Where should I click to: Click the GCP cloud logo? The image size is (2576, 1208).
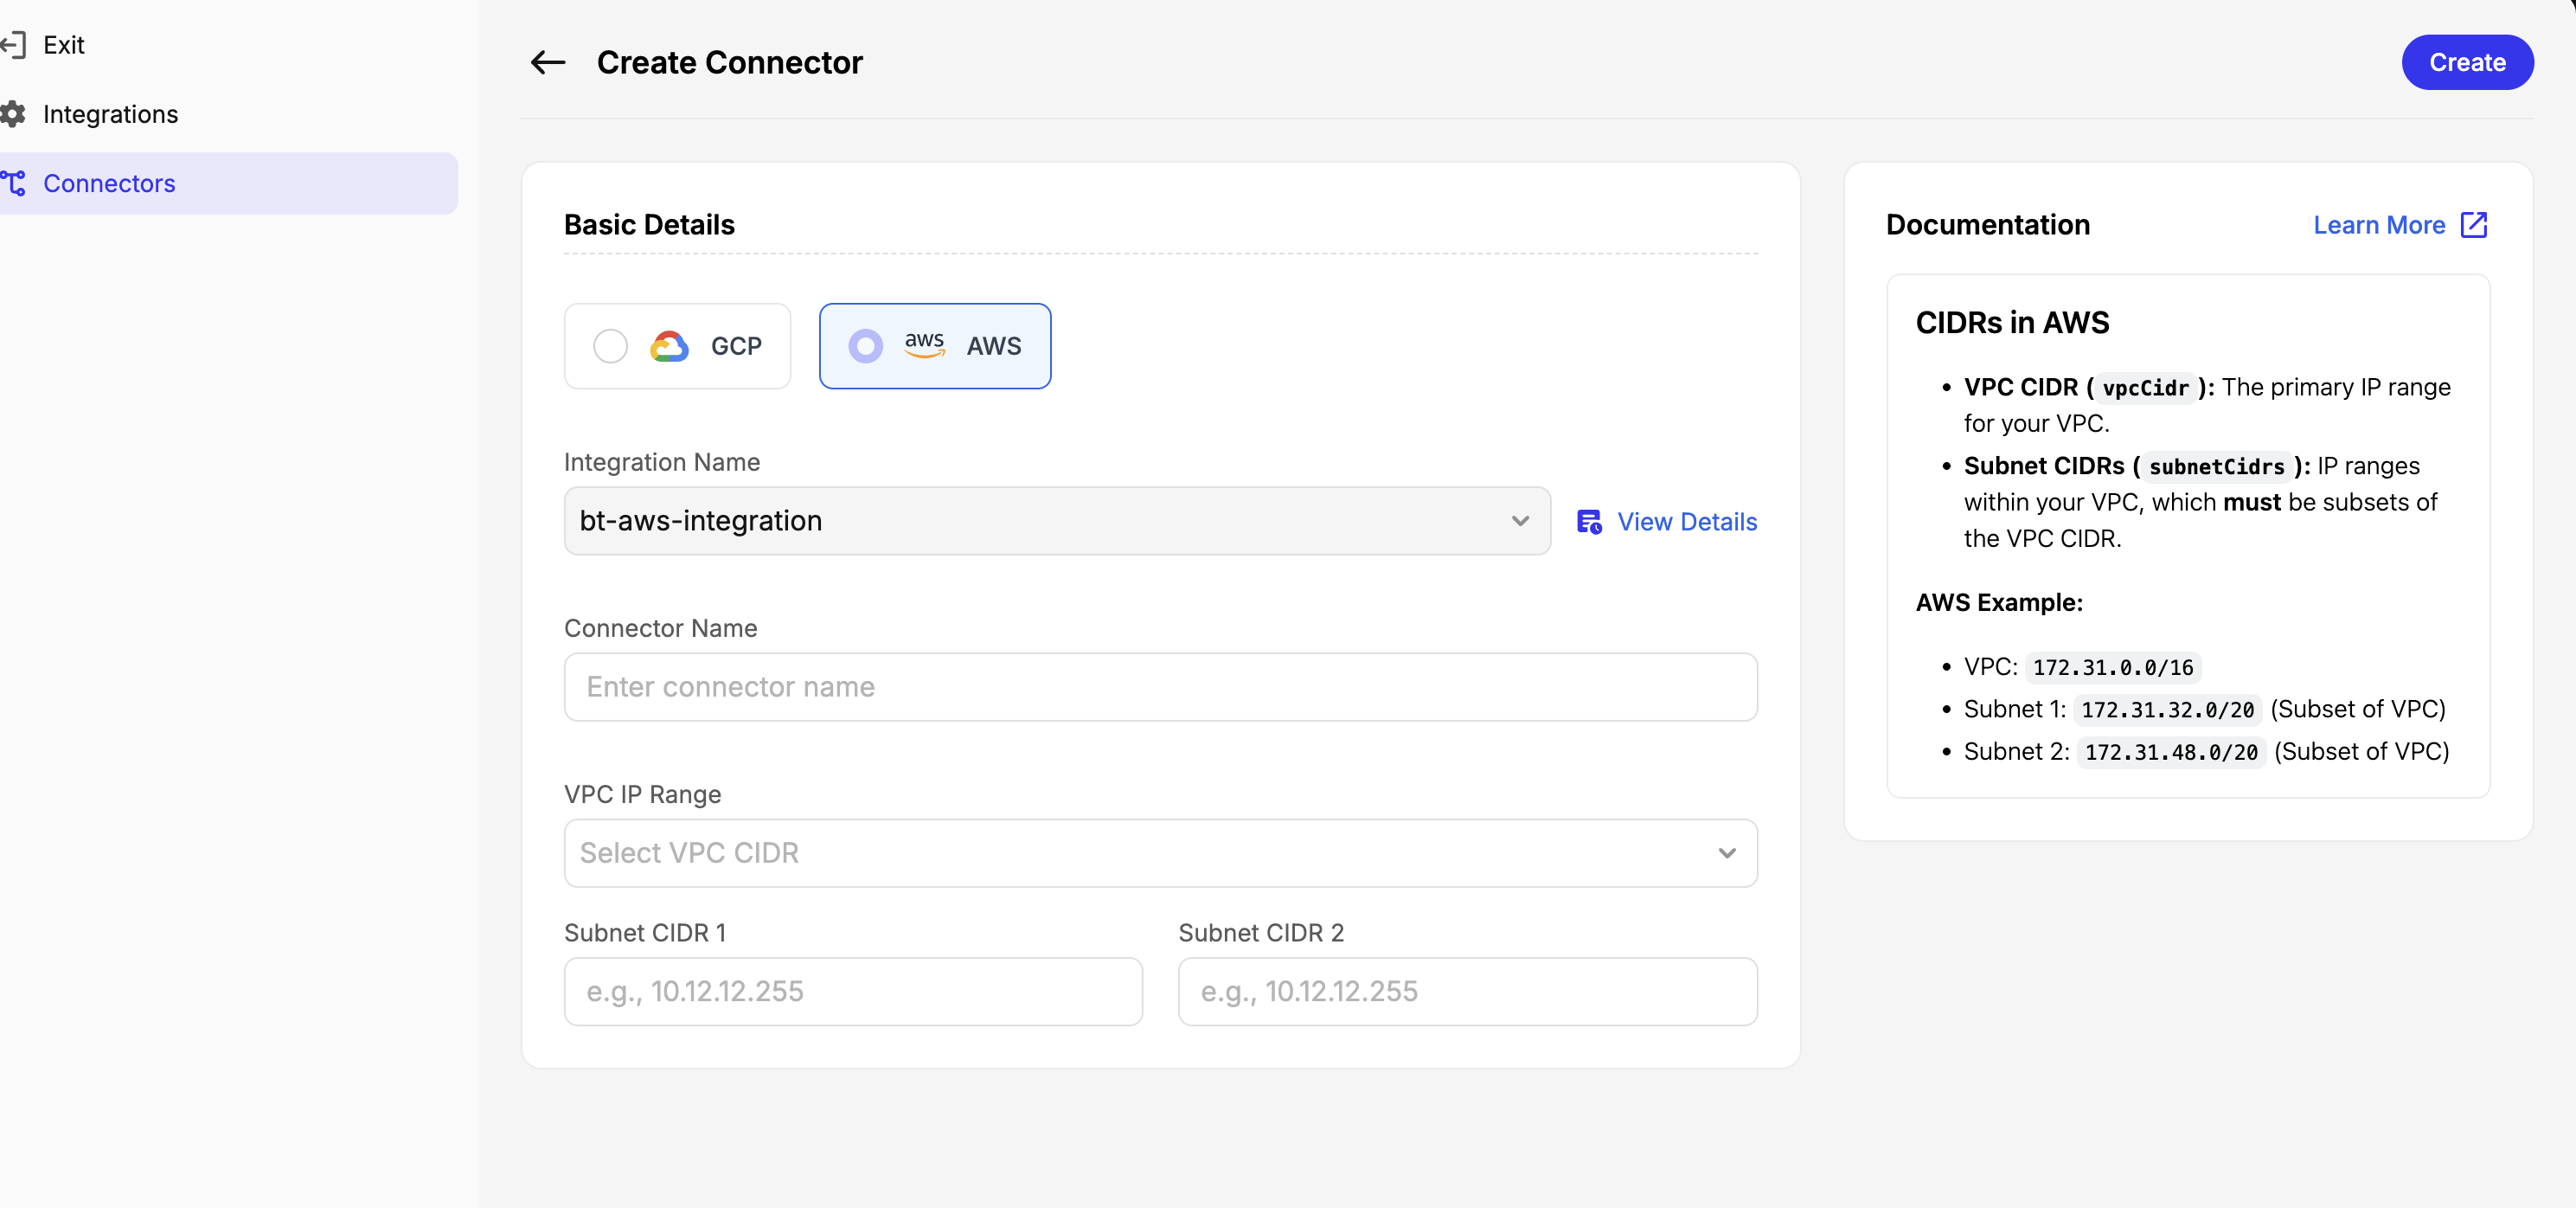click(668, 346)
